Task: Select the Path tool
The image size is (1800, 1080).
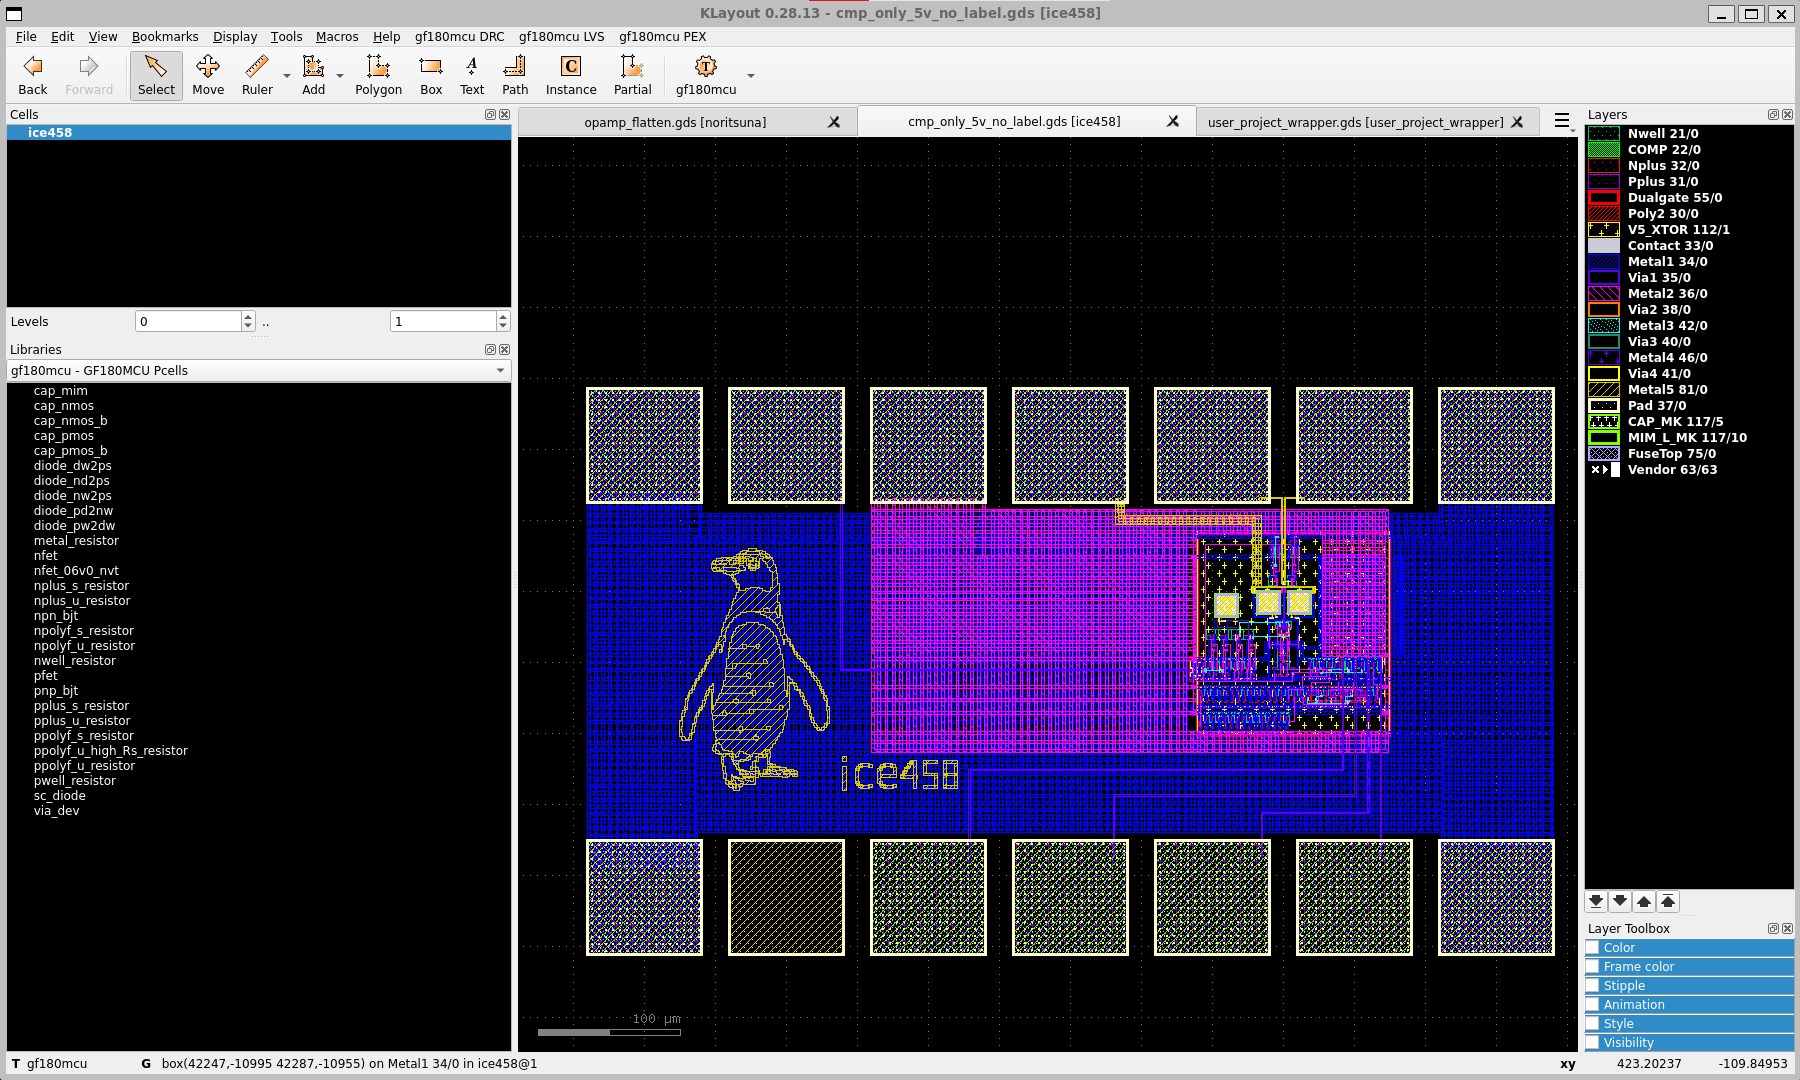Action: point(515,76)
